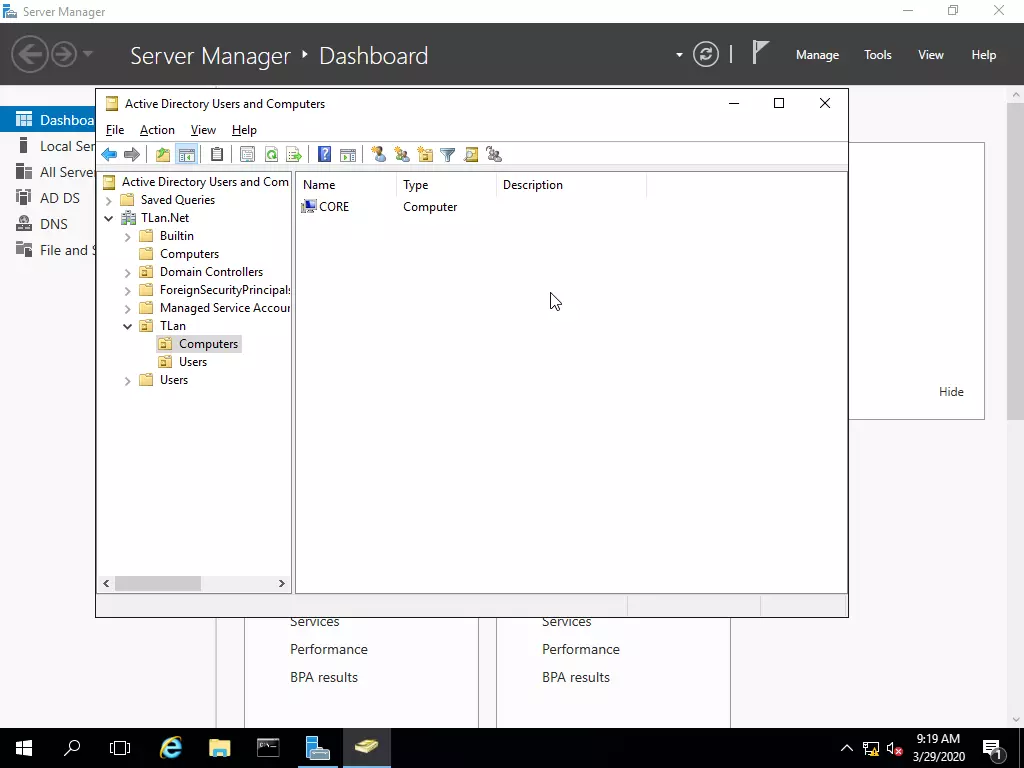
Task: Create a new organizational unit with the folder star icon
Action: click(x=425, y=155)
